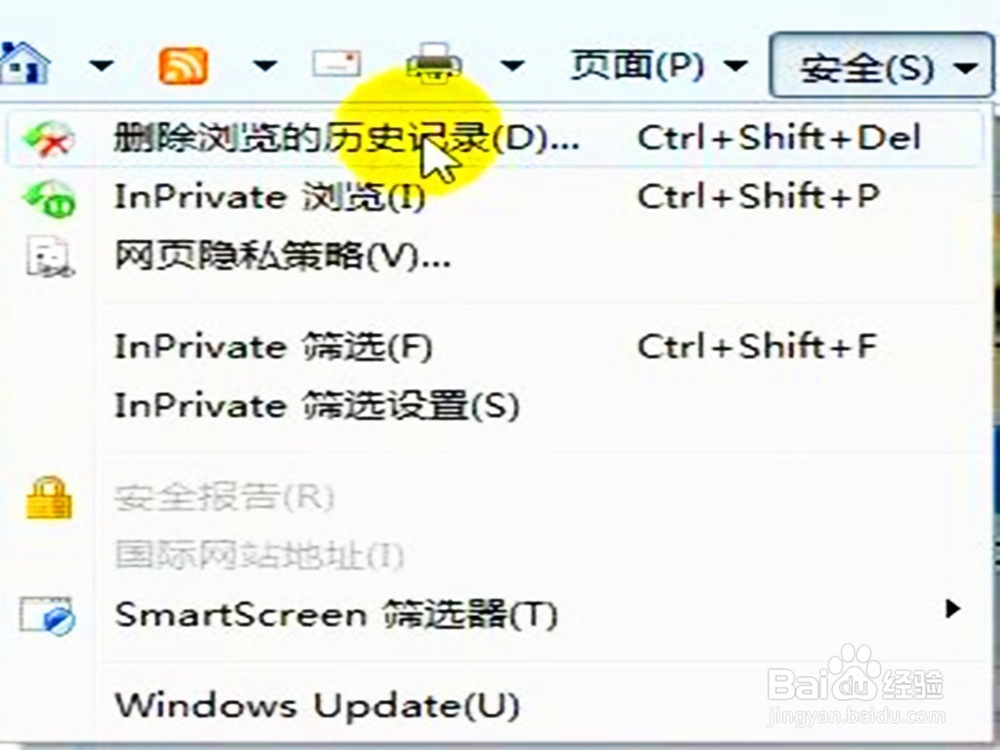The image size is (1000, 750).
Task: Expand the Home button dropdown arrow
Action: 101,65
